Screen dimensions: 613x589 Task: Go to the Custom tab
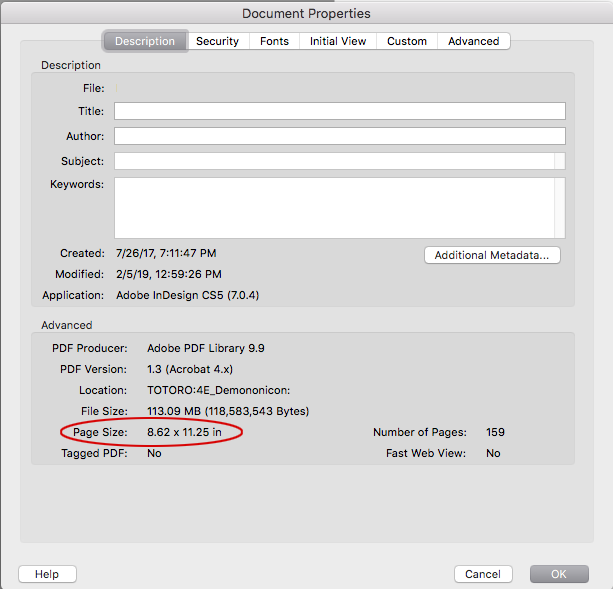tap(407, 41)
